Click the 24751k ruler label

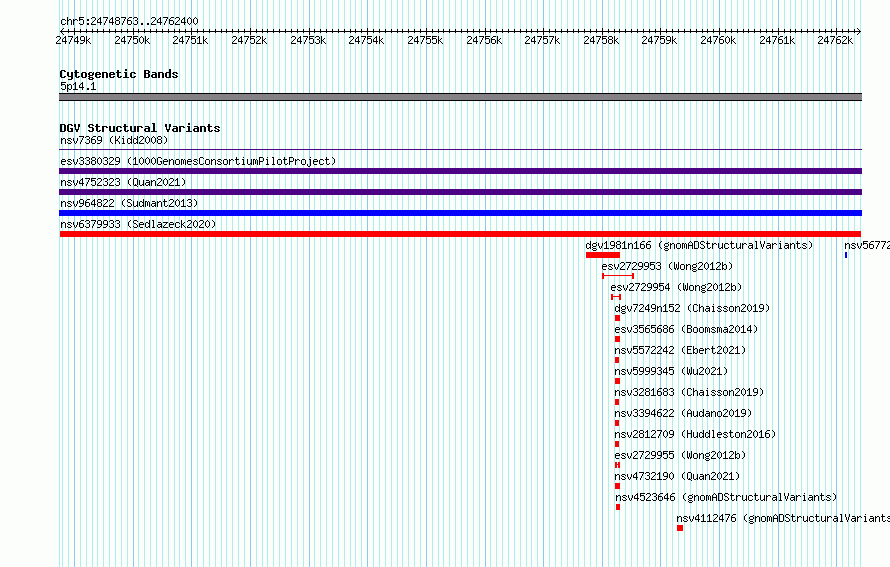click(x=190, y=40)
